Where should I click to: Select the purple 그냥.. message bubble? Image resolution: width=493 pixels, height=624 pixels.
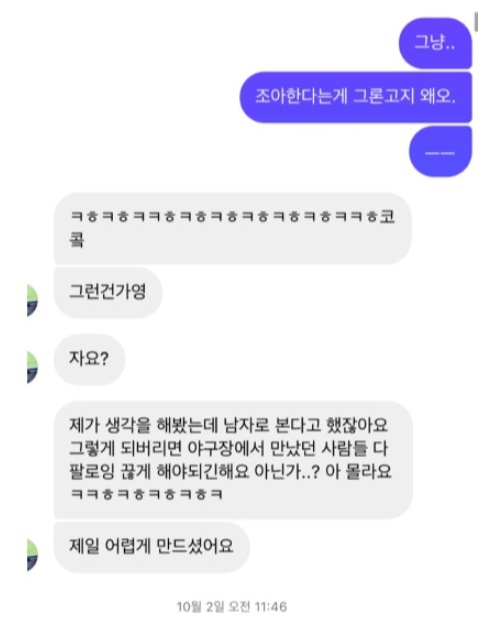coord(435,43)
